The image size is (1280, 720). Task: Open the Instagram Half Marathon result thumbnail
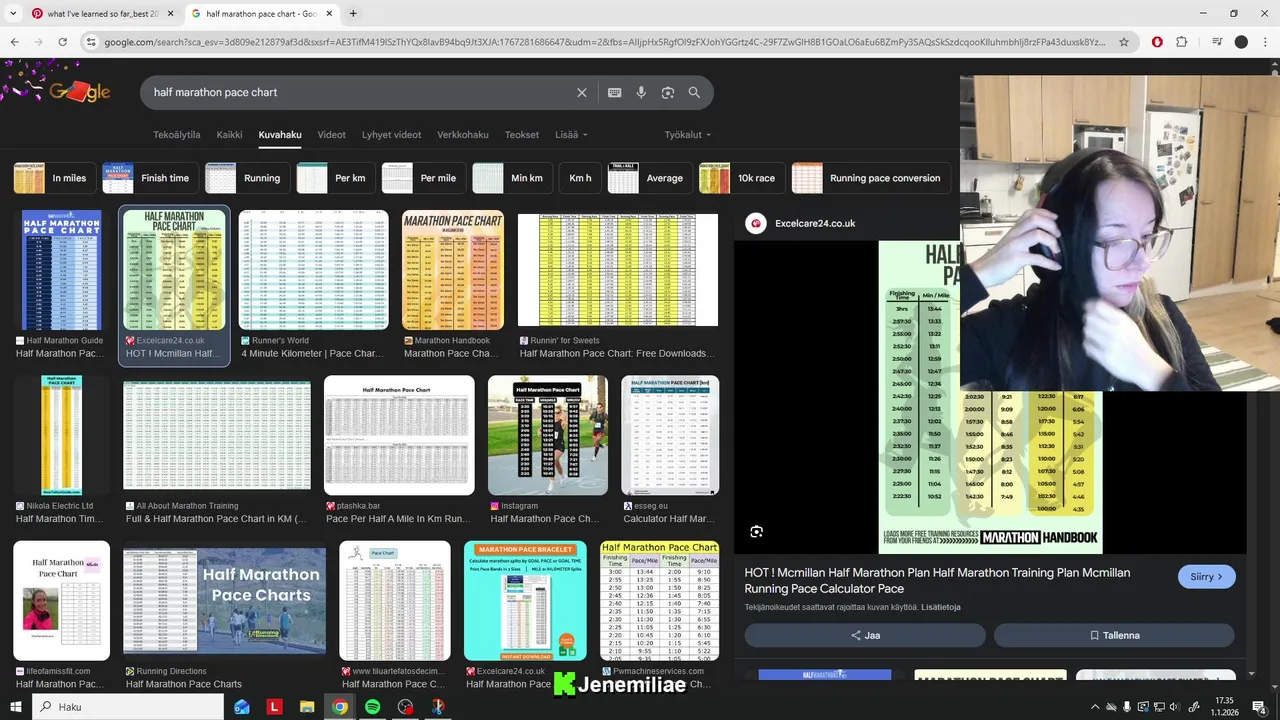click(x=548, y=435)
